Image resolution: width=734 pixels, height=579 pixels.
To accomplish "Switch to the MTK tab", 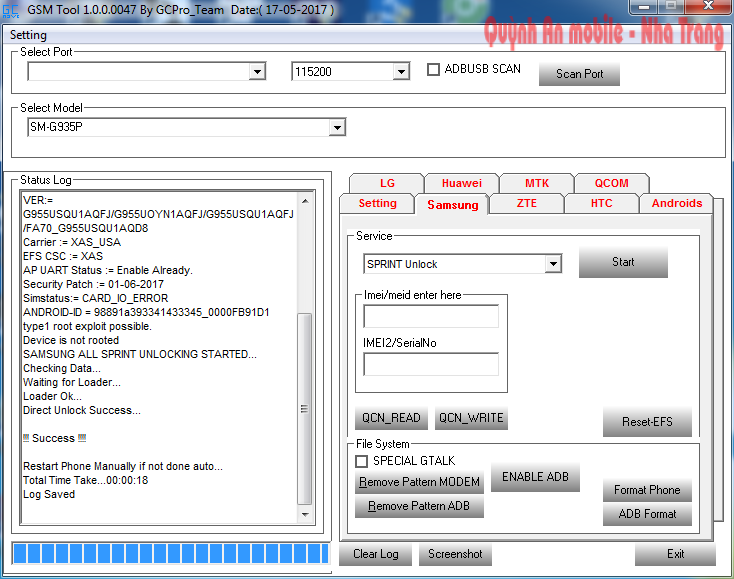I will 536,183.
